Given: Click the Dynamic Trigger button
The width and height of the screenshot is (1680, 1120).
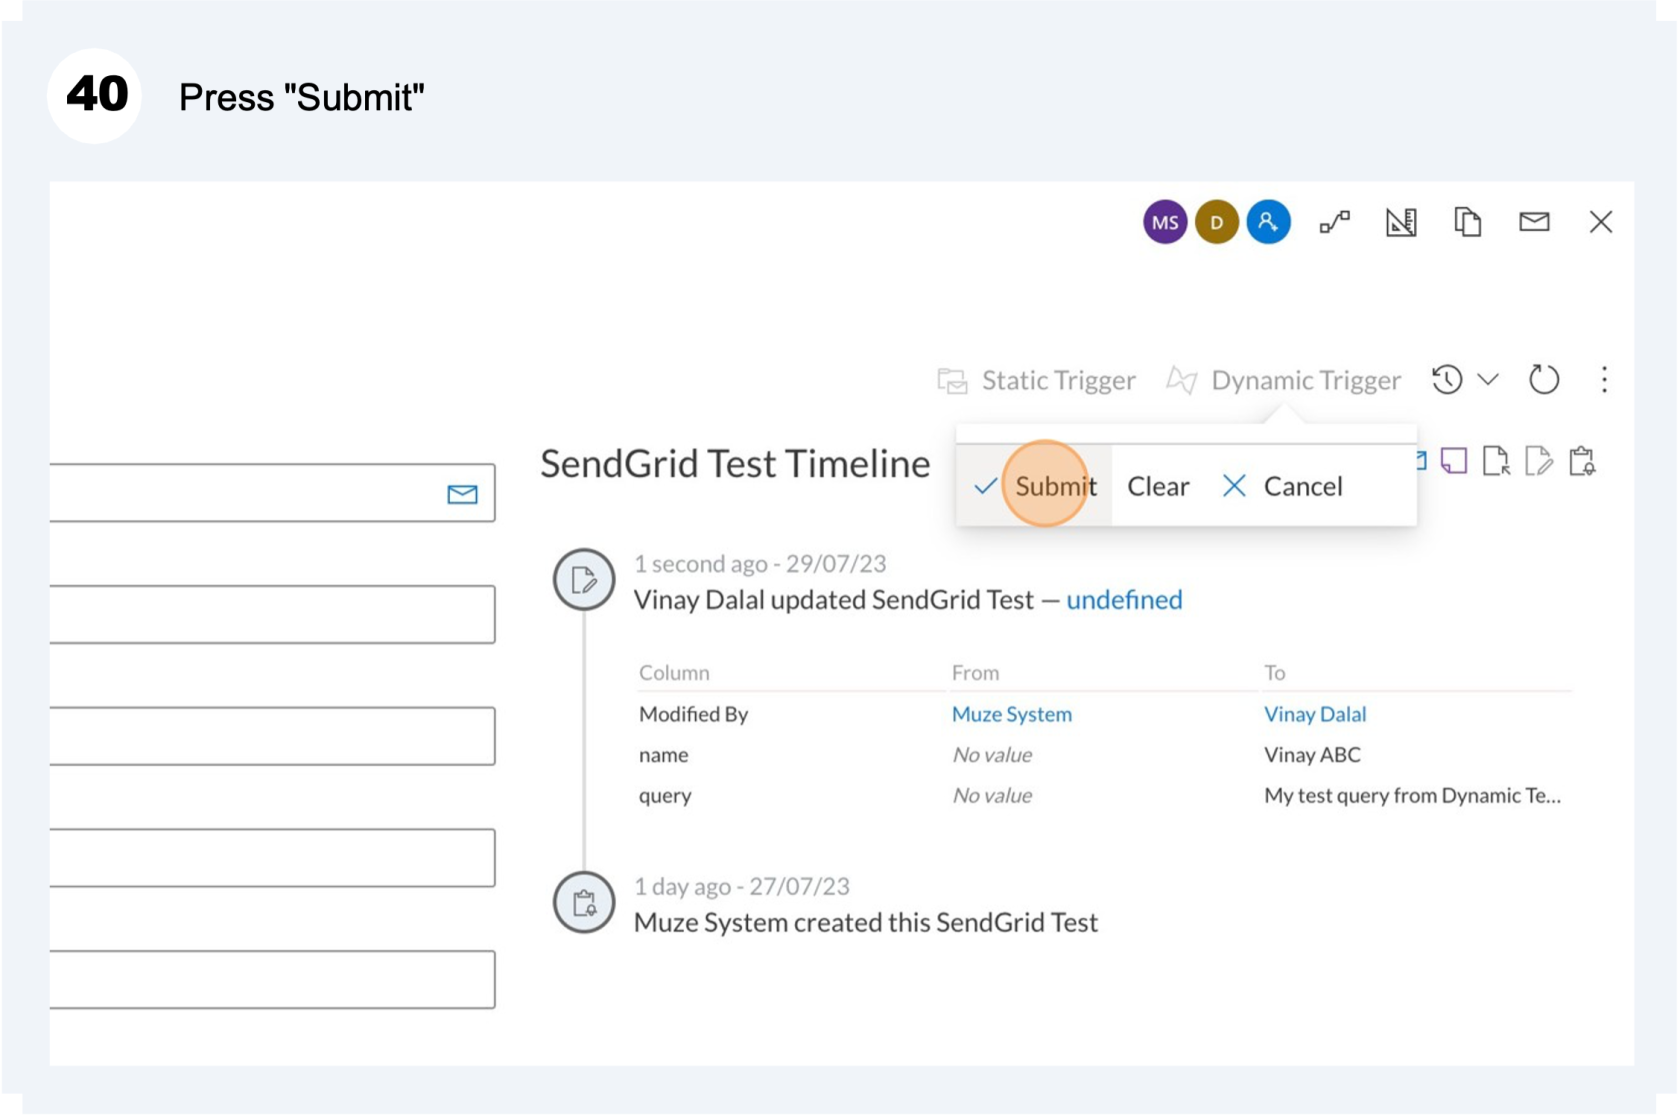Looking at the screenshot, I should pyautogui.click(x=1284, y=381).
